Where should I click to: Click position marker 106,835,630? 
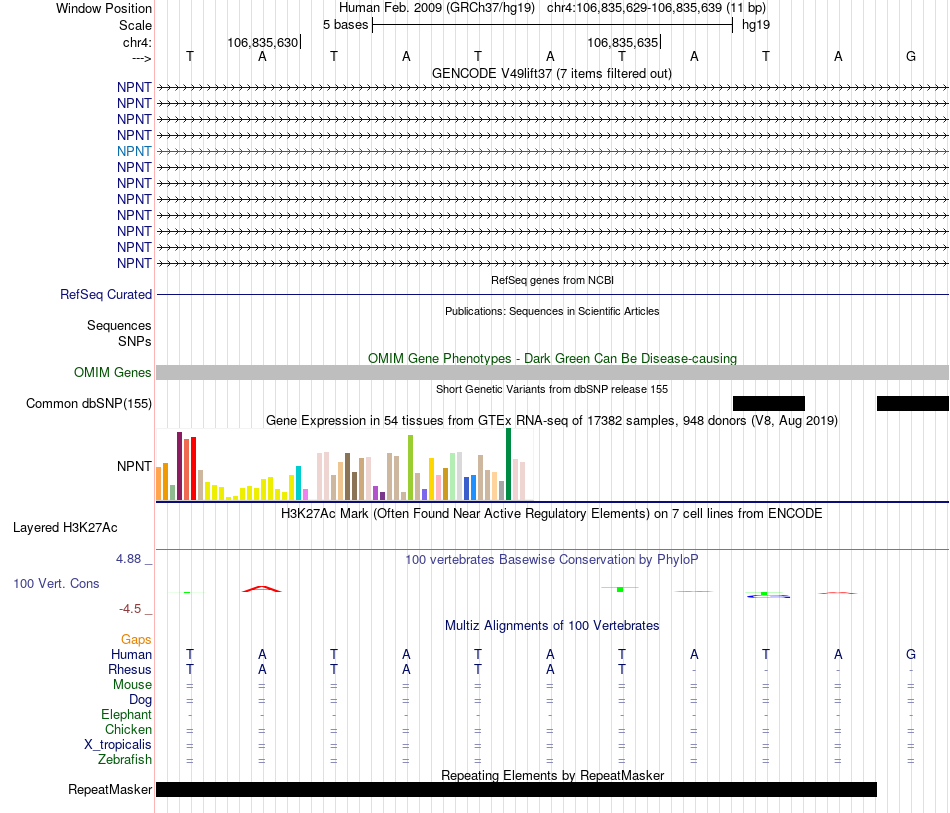click(263, 42)
